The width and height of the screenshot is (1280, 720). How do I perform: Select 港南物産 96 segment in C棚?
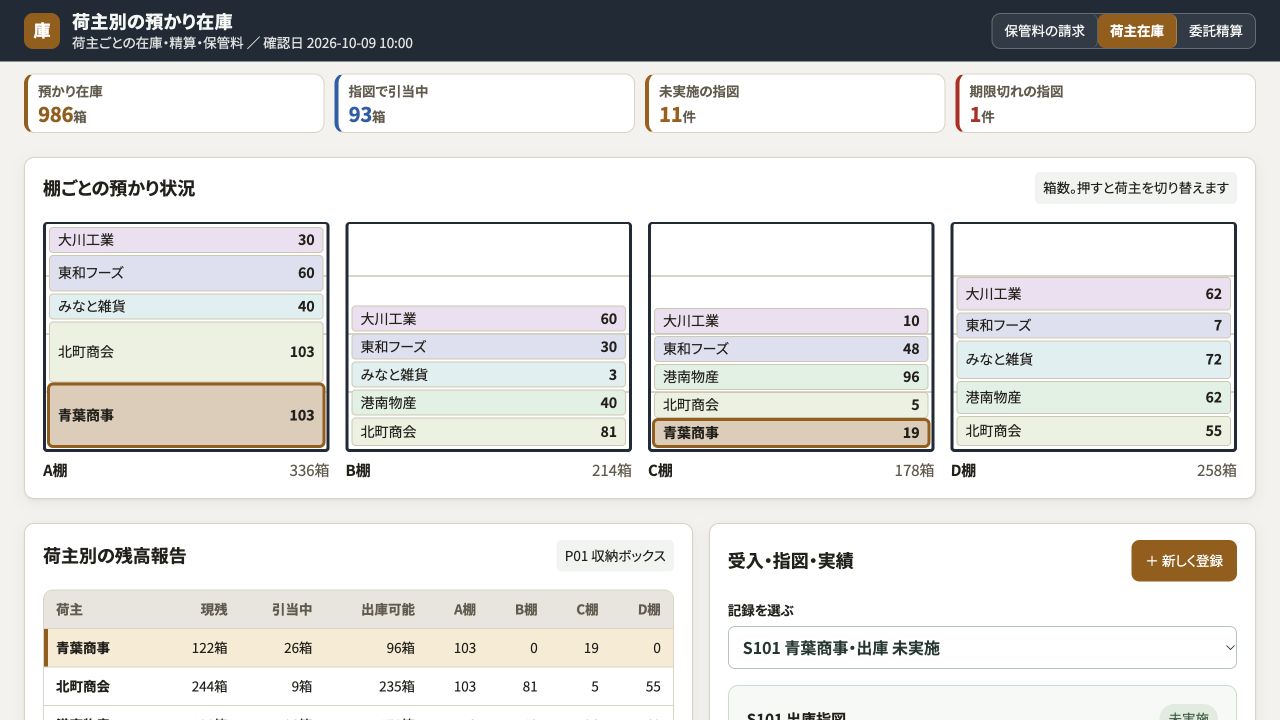[x=791, y=377]
